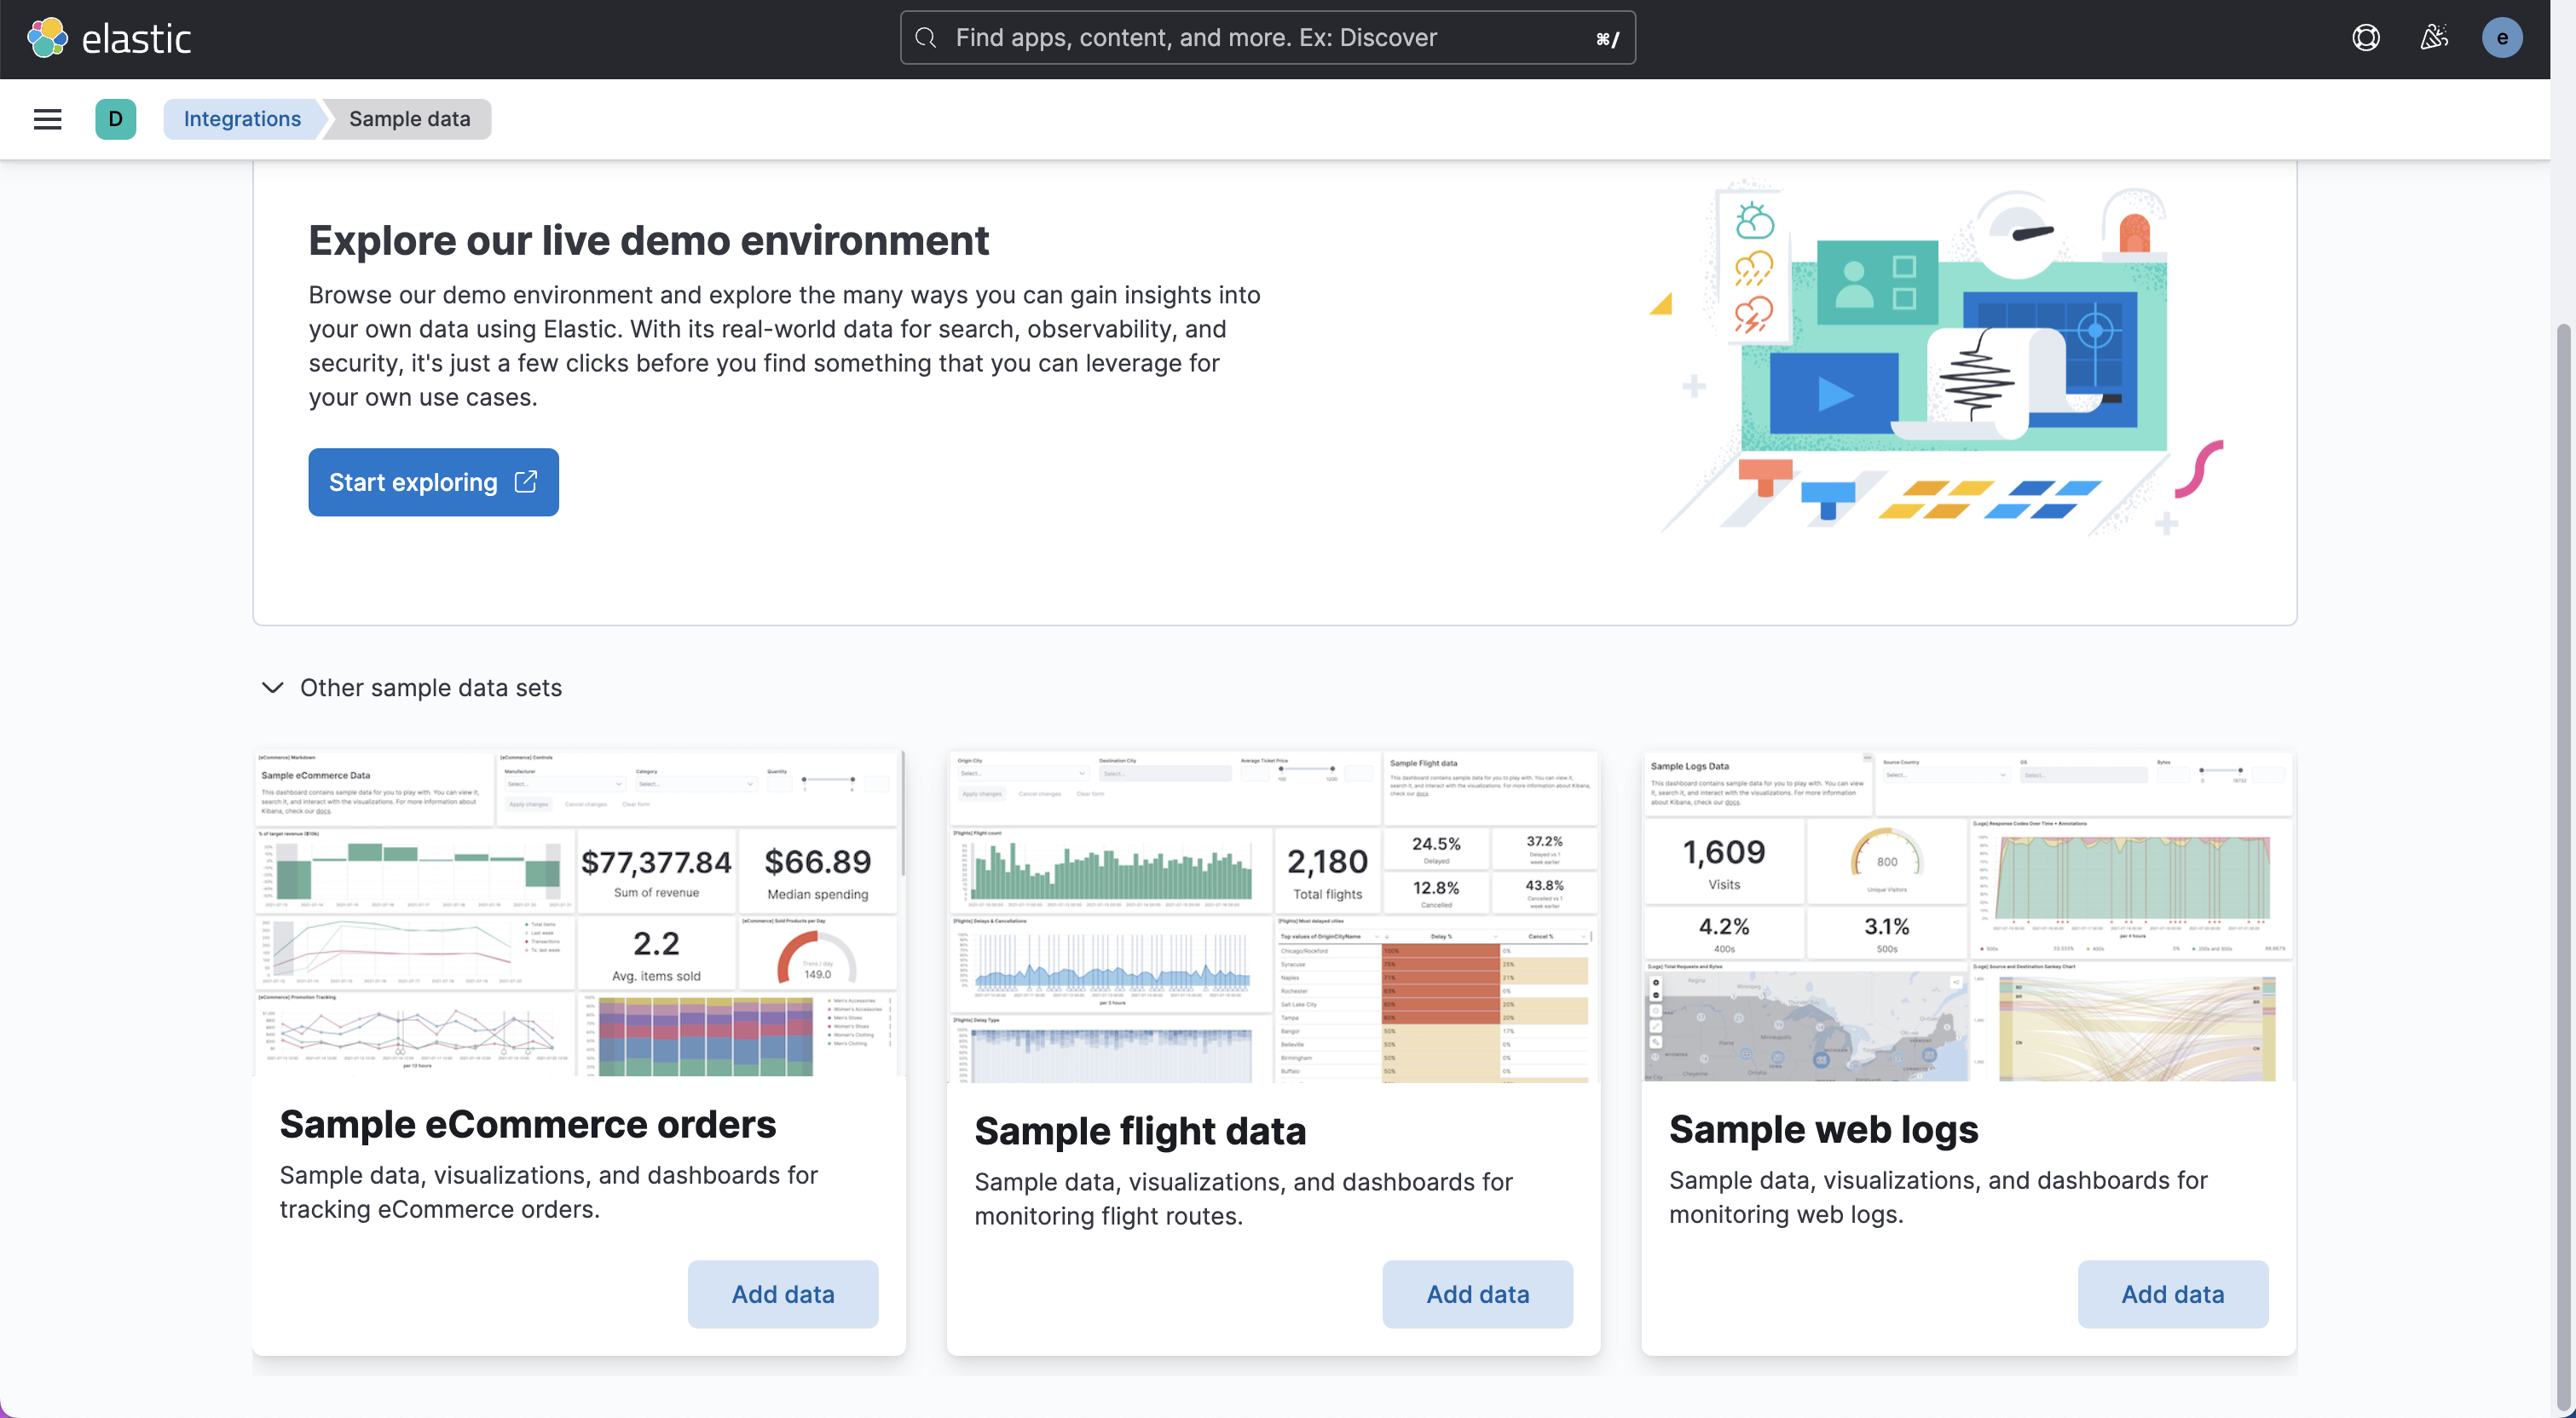Viewport: 2576px width, 1418px height.
Task: Open the user profile avatar labeled e
Action: (x=2503, y=37)
